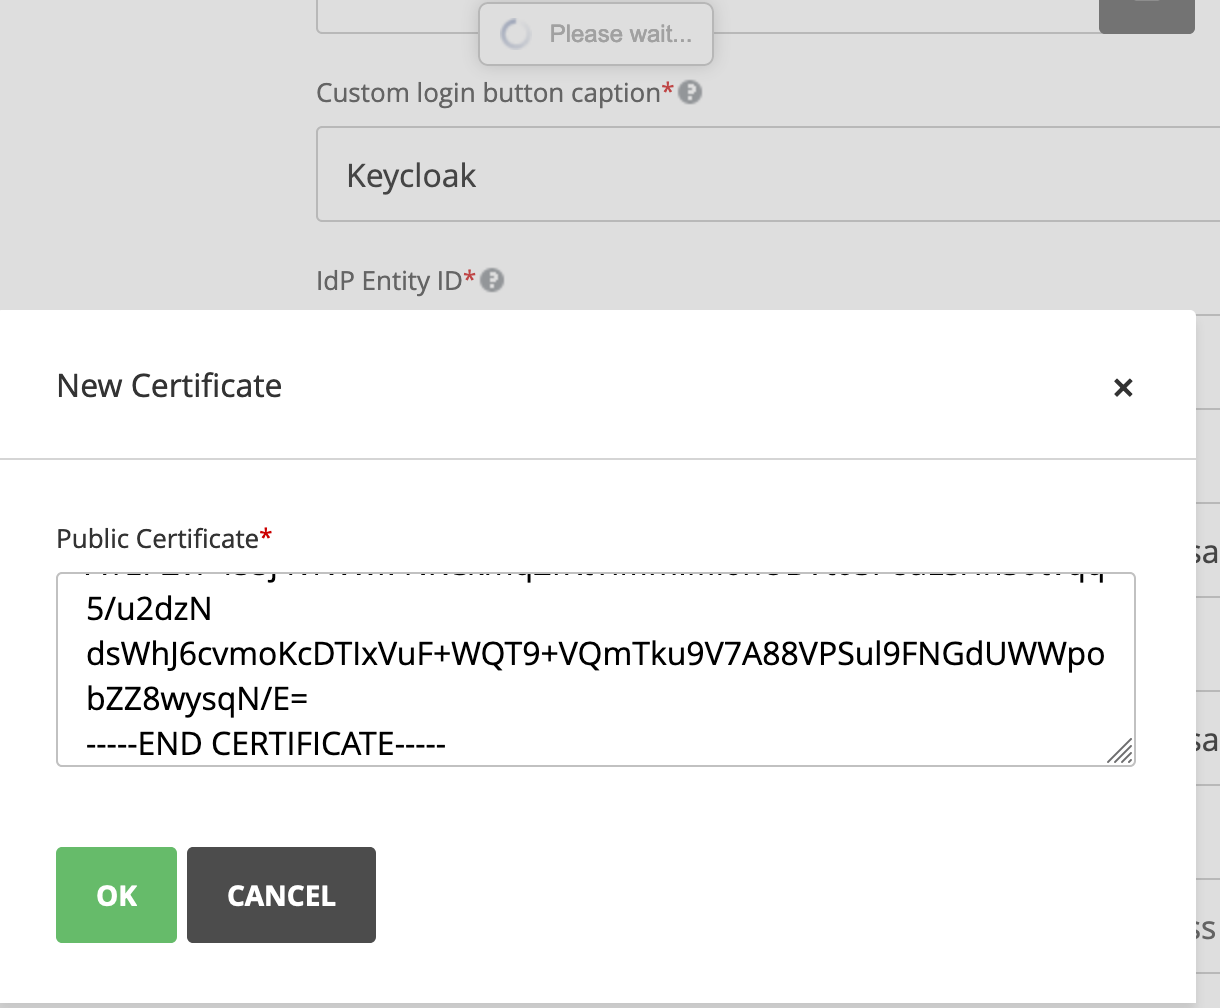Viewport: 1220px width, 1008px height.
Task: Click the "Please wait..." loading indicator
Action: [x=596, y=34]
